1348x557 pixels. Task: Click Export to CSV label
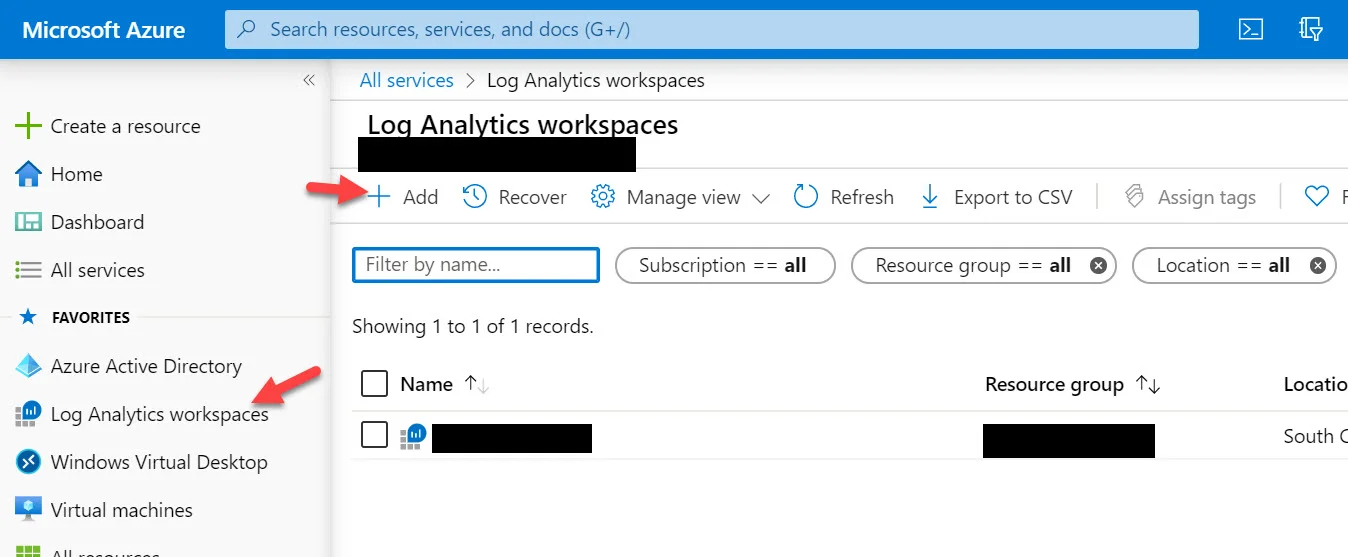(1013, 197)
